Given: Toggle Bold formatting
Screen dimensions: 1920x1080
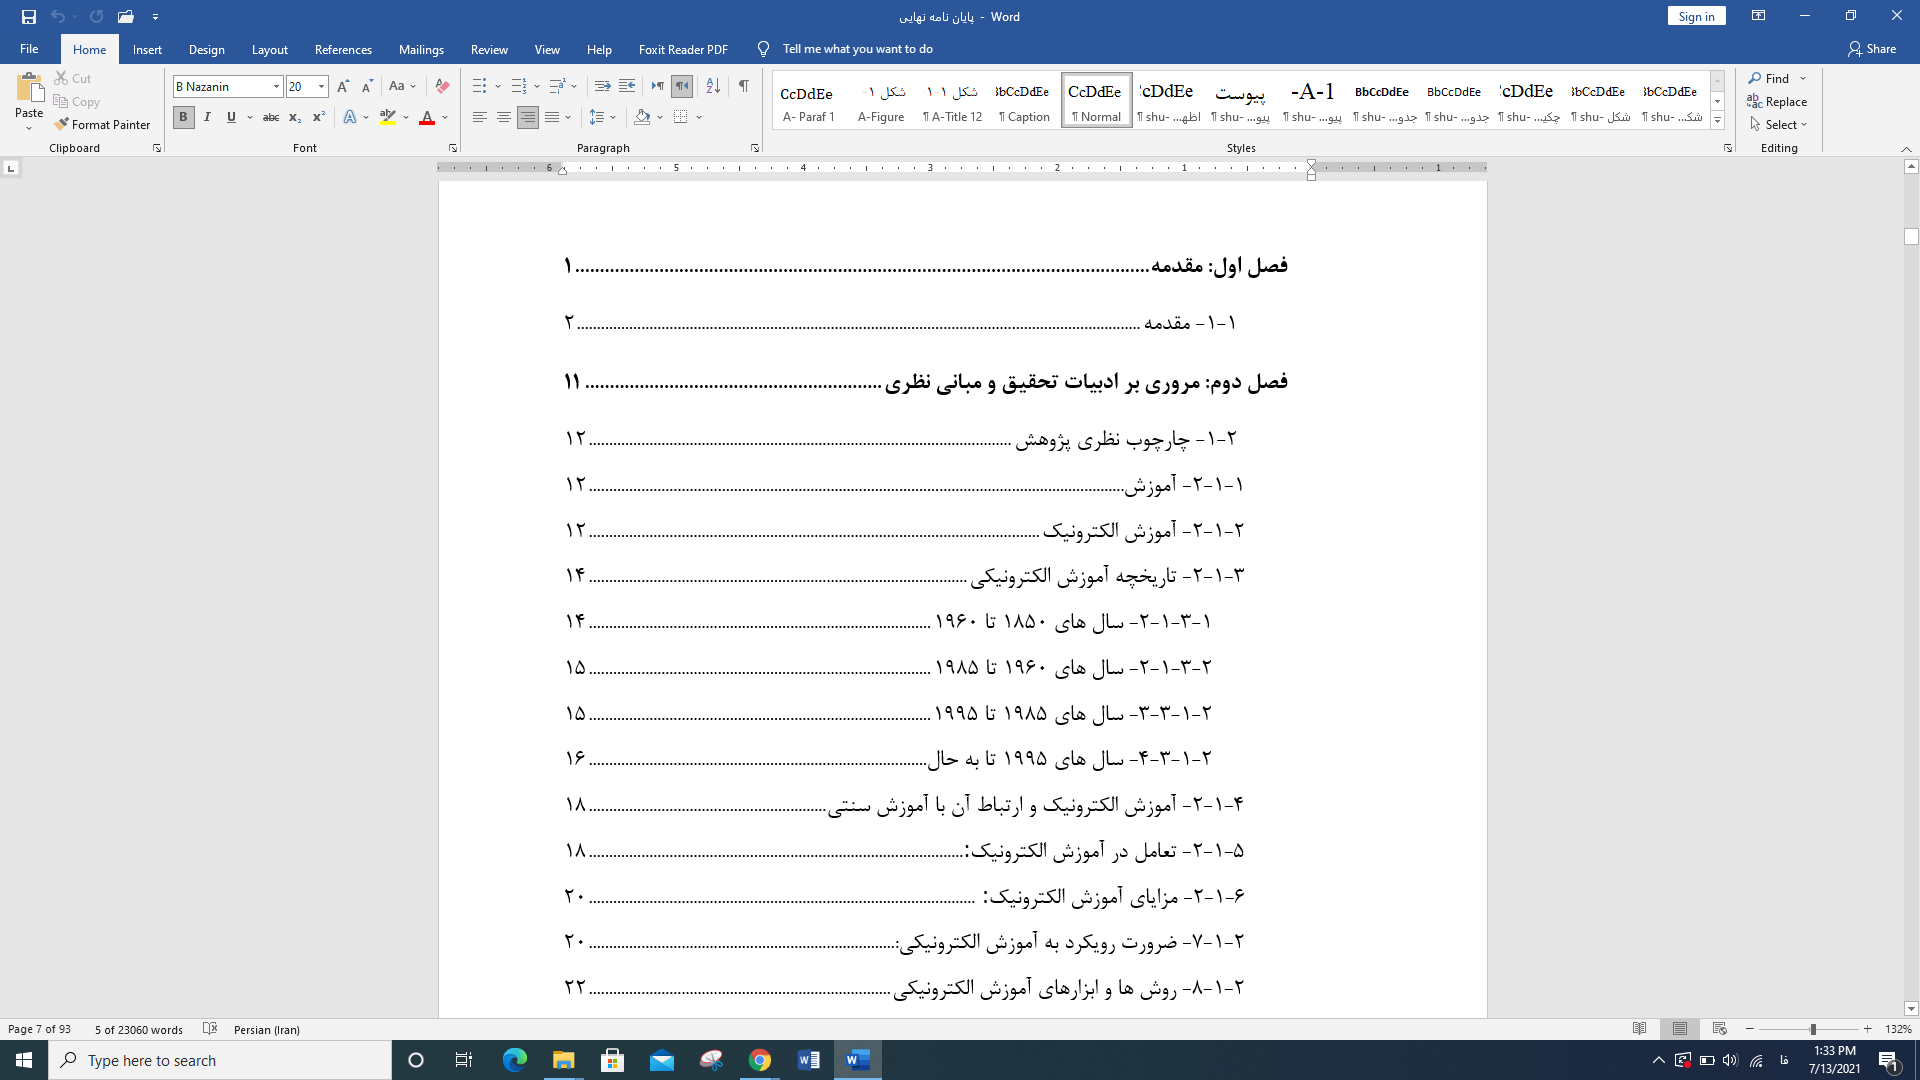Looking at the screenshot, I should [x=183, y=117].
